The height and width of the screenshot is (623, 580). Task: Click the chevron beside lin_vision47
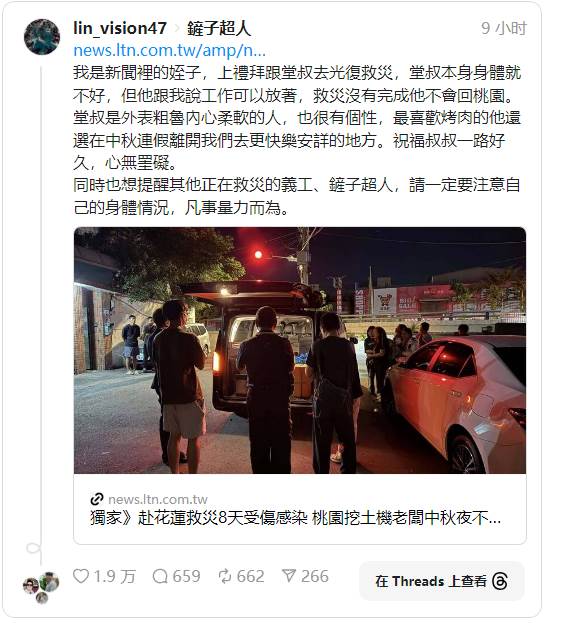pos(177,29)
